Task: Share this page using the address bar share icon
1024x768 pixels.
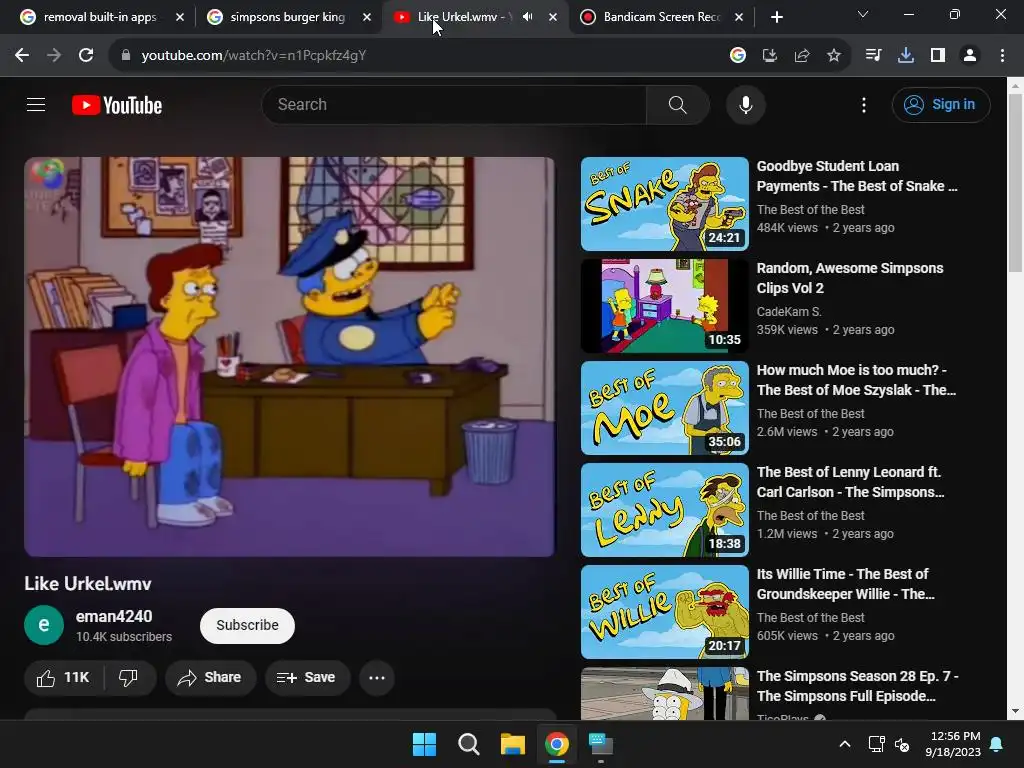Action: [x=802, y=56]
